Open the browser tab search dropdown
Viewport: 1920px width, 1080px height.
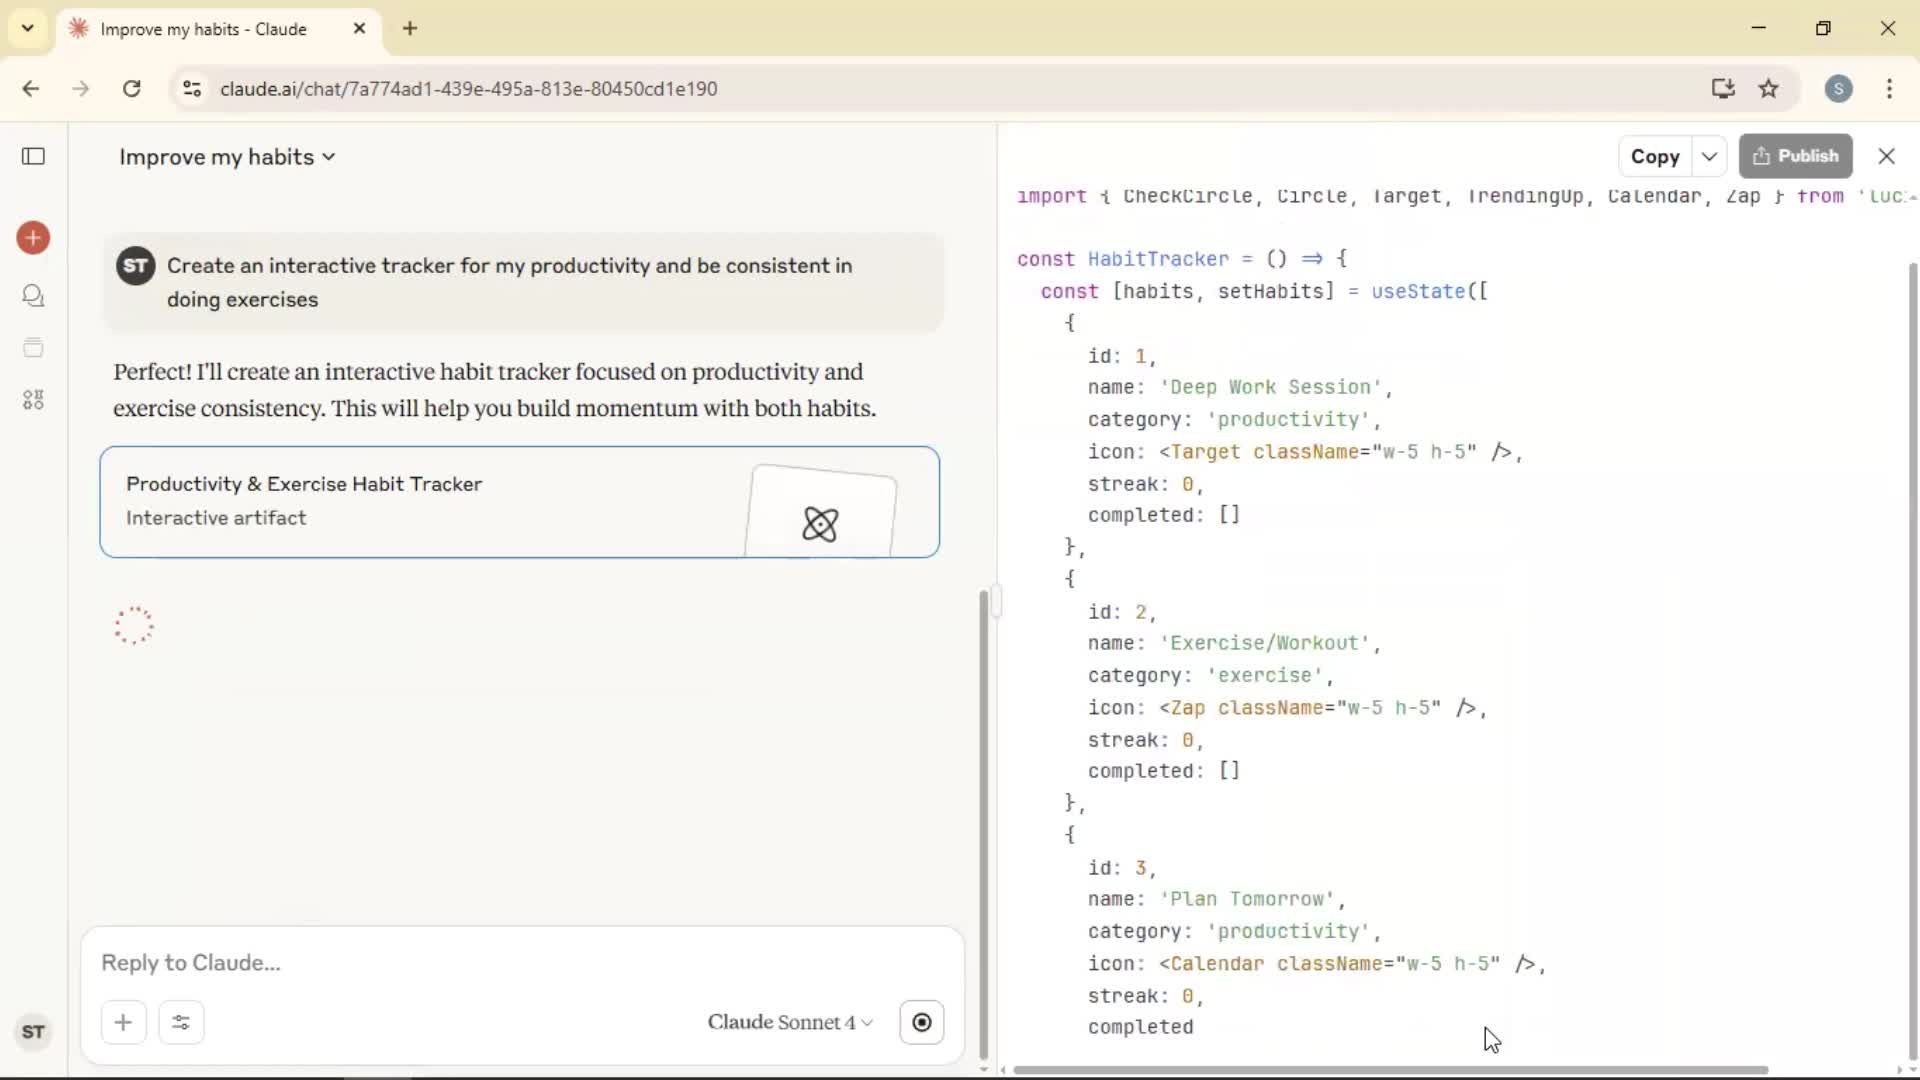click(28, 28)
